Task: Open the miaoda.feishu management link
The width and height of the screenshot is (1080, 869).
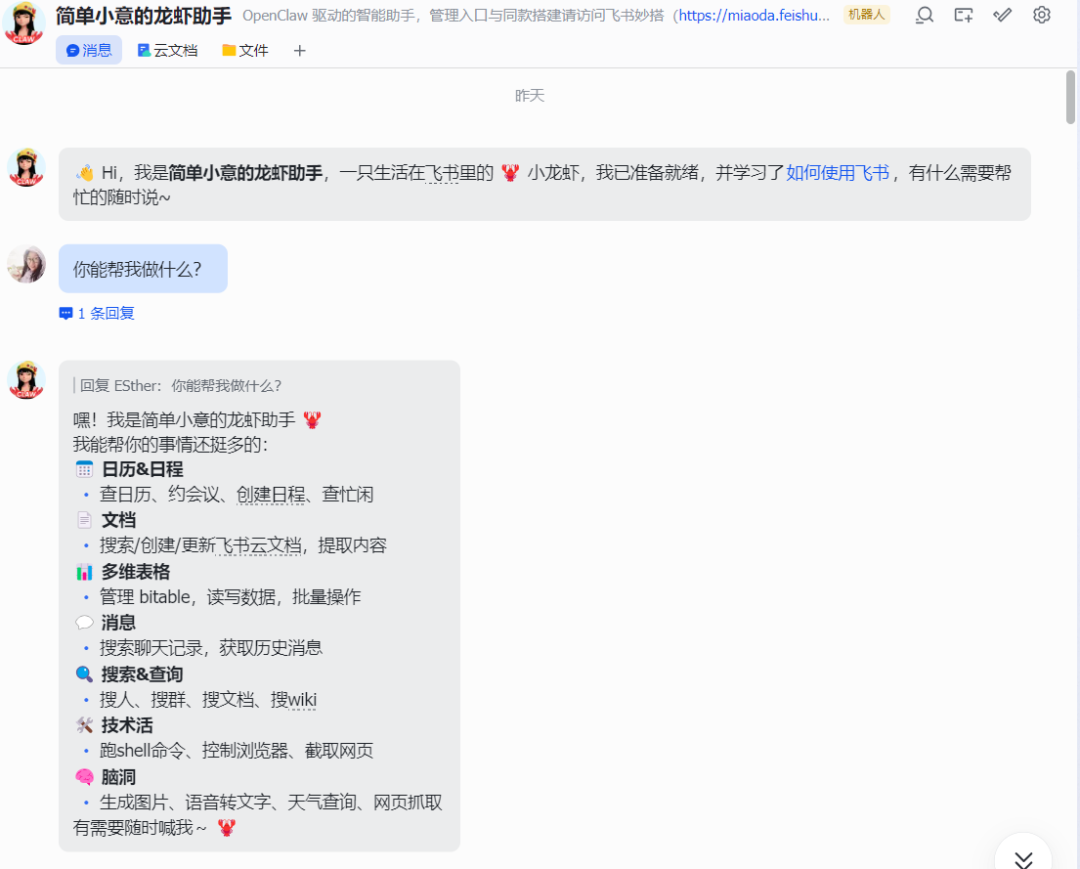Action: pyautogui.click(x=753, y=16)
